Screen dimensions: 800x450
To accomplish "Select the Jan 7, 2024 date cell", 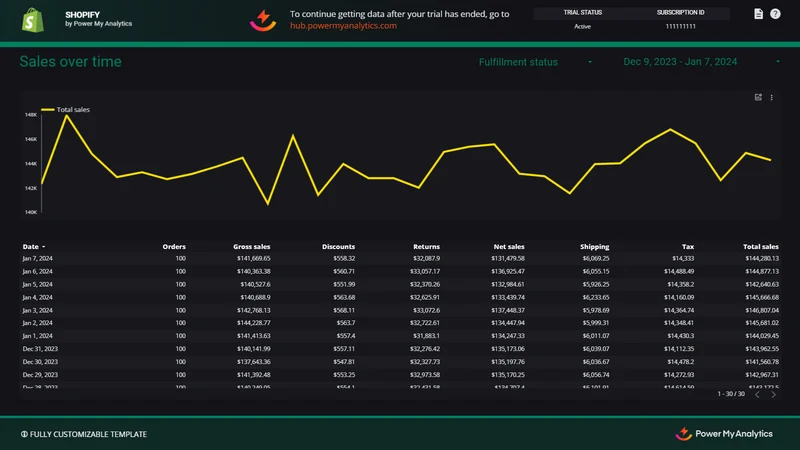I will click(x=37, y=259).
